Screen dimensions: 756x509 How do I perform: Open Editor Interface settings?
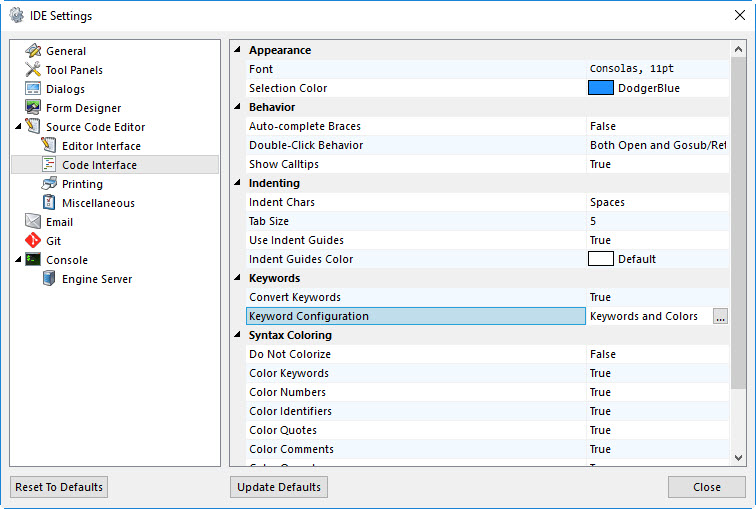tap(101, 146)
